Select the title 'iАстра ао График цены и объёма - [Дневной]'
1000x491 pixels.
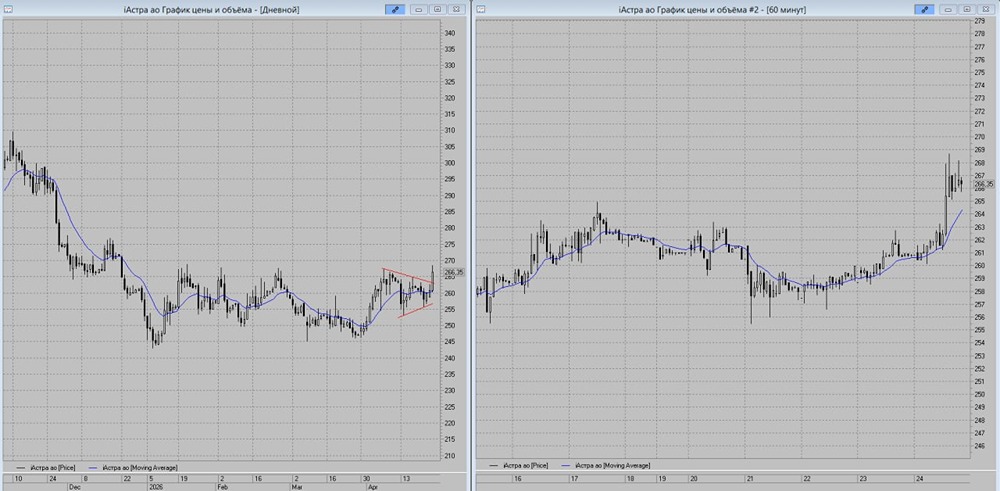[210, 10]
